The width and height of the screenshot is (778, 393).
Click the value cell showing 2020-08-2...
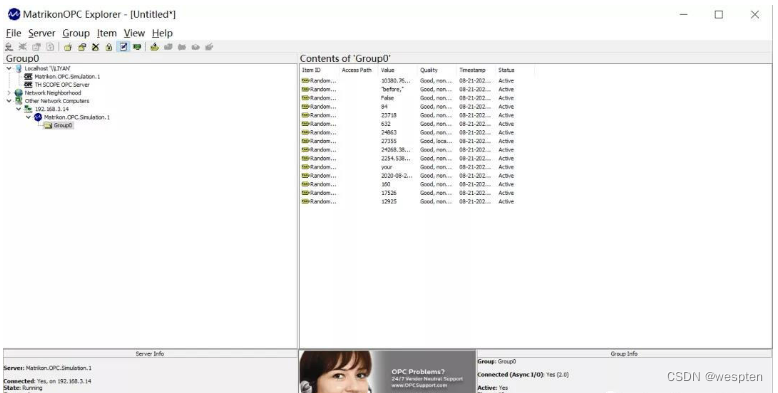(396, 176)
